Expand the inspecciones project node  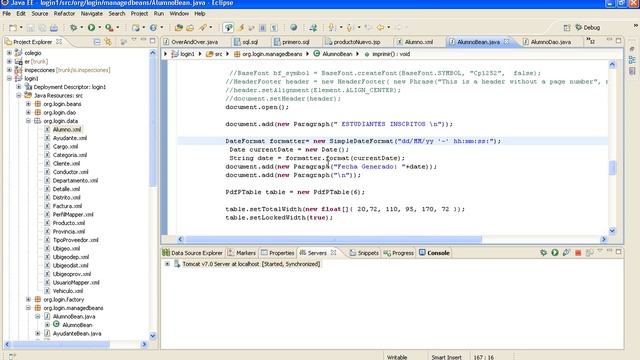9,70
